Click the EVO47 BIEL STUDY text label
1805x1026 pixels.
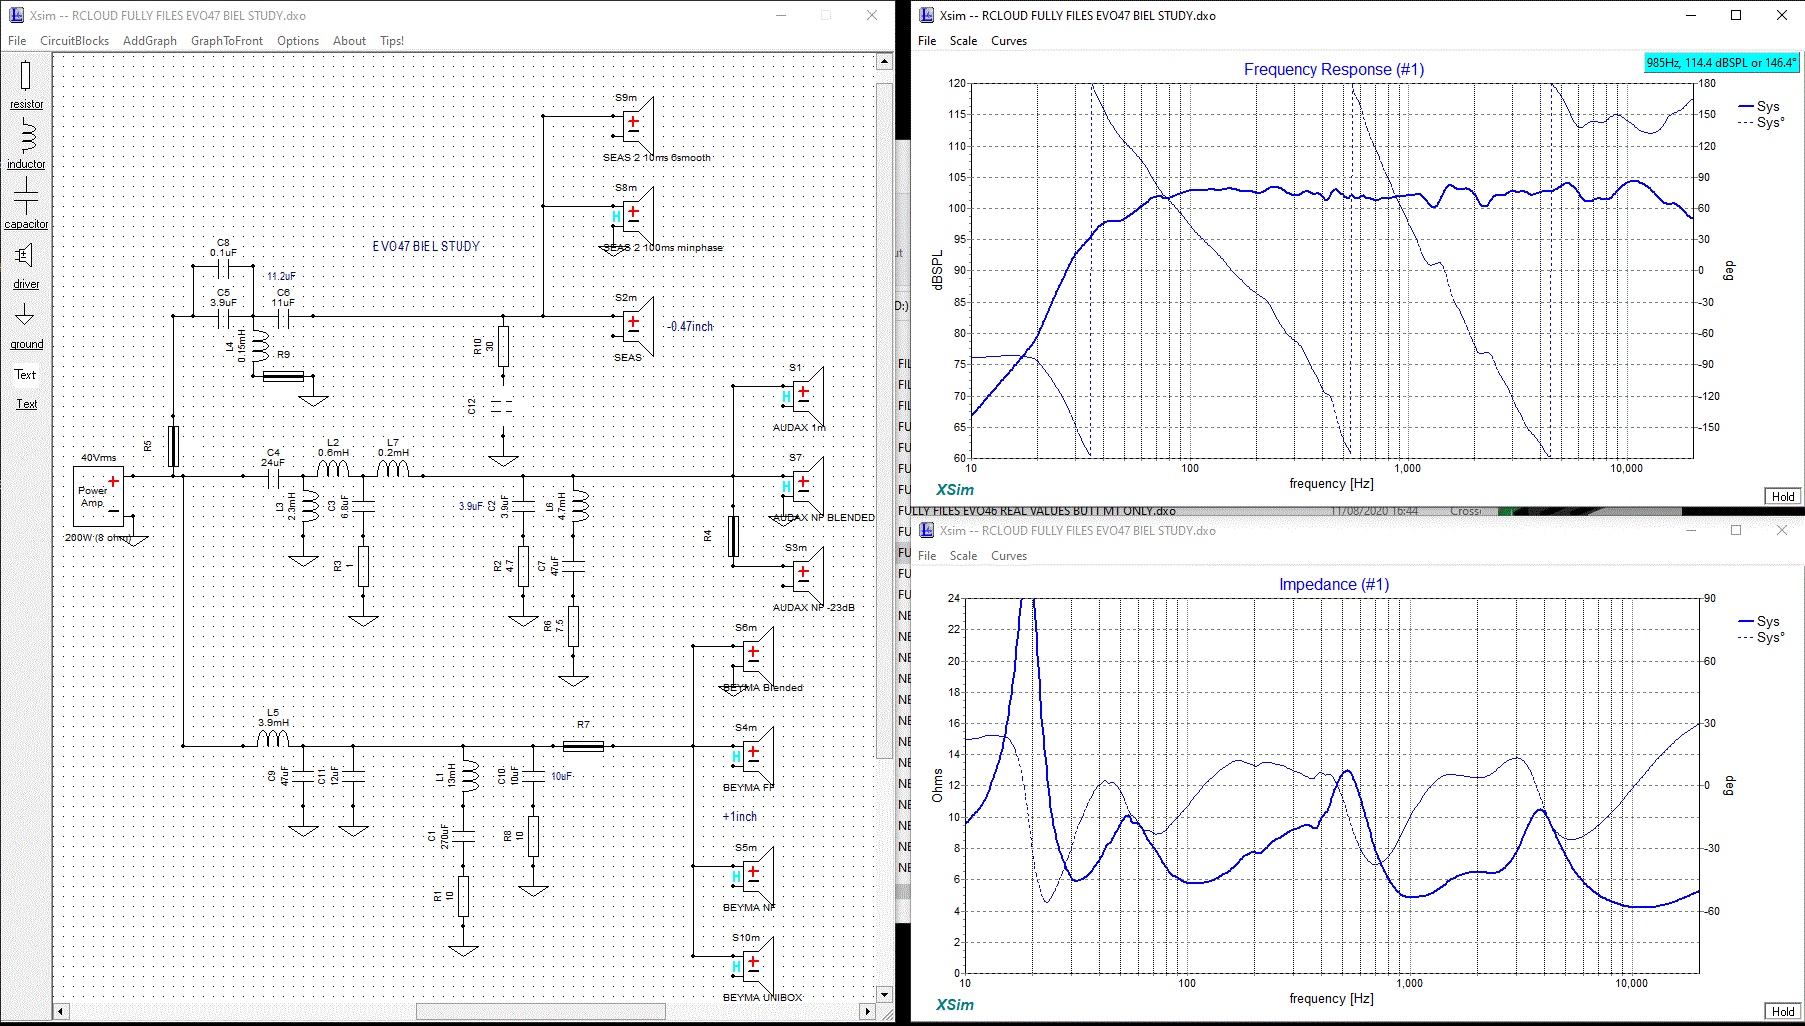click(426, 246)
